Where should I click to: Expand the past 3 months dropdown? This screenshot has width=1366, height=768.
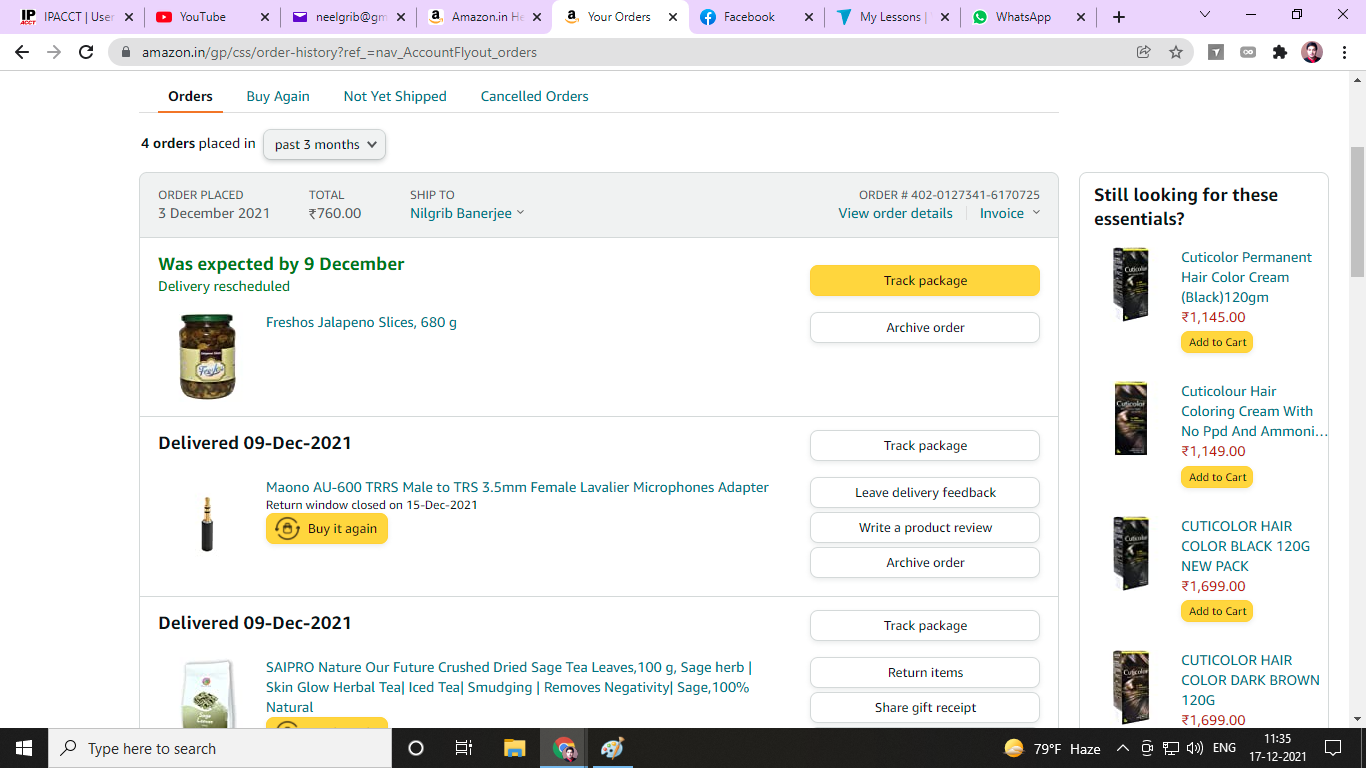[x=324, y=144]
